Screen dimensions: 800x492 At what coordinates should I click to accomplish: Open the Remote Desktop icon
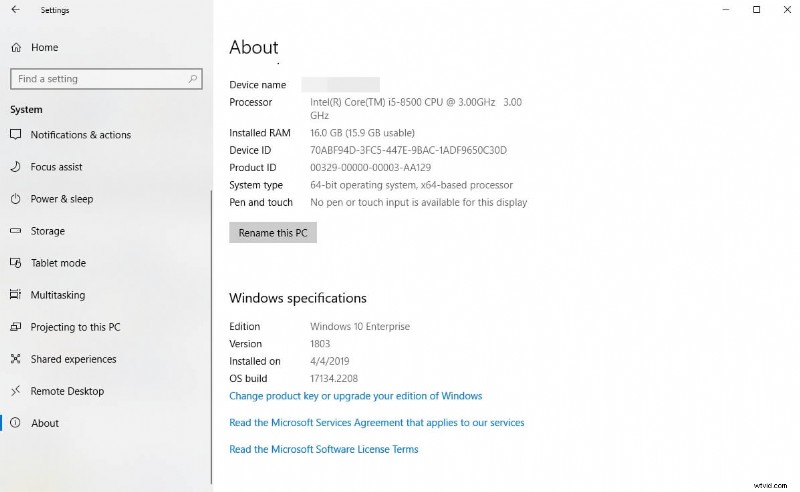(x=15, y=391)
